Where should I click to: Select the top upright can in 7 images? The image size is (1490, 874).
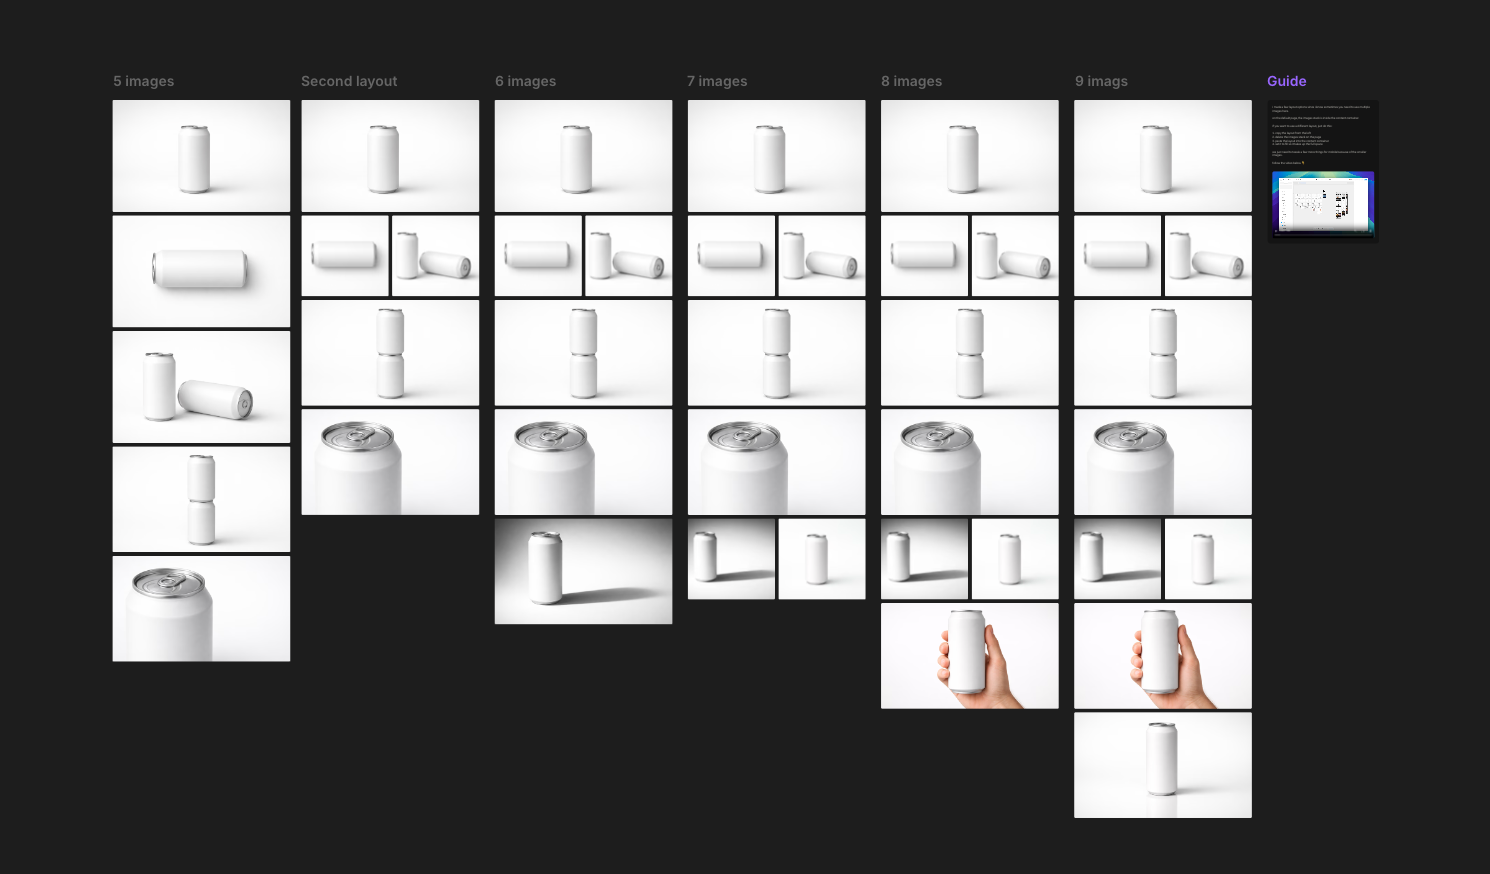click(776, 156)
